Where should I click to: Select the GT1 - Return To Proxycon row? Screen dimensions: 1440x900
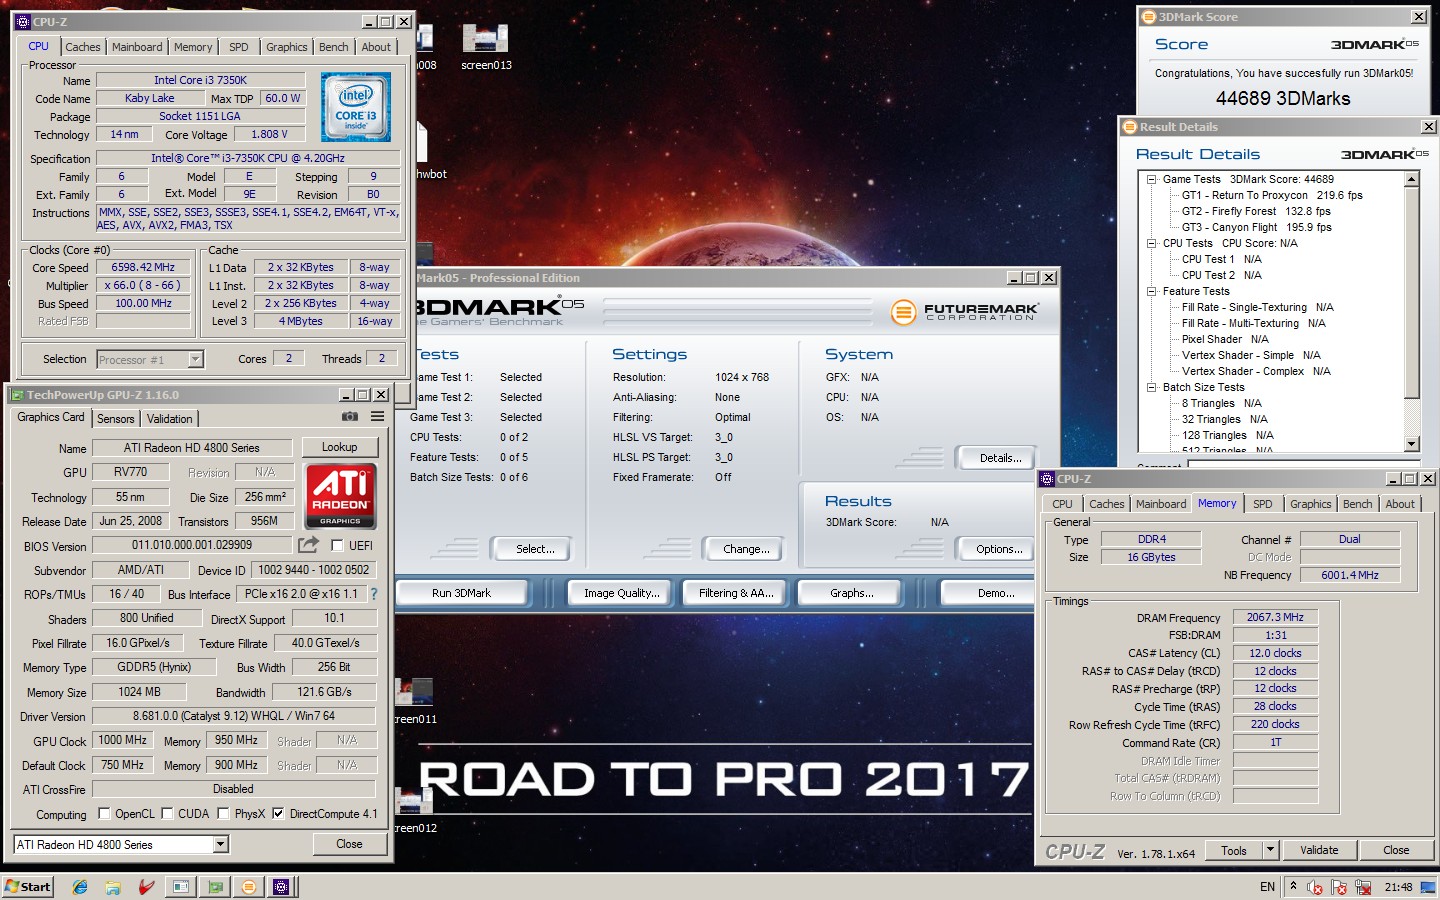(1272, 195)
